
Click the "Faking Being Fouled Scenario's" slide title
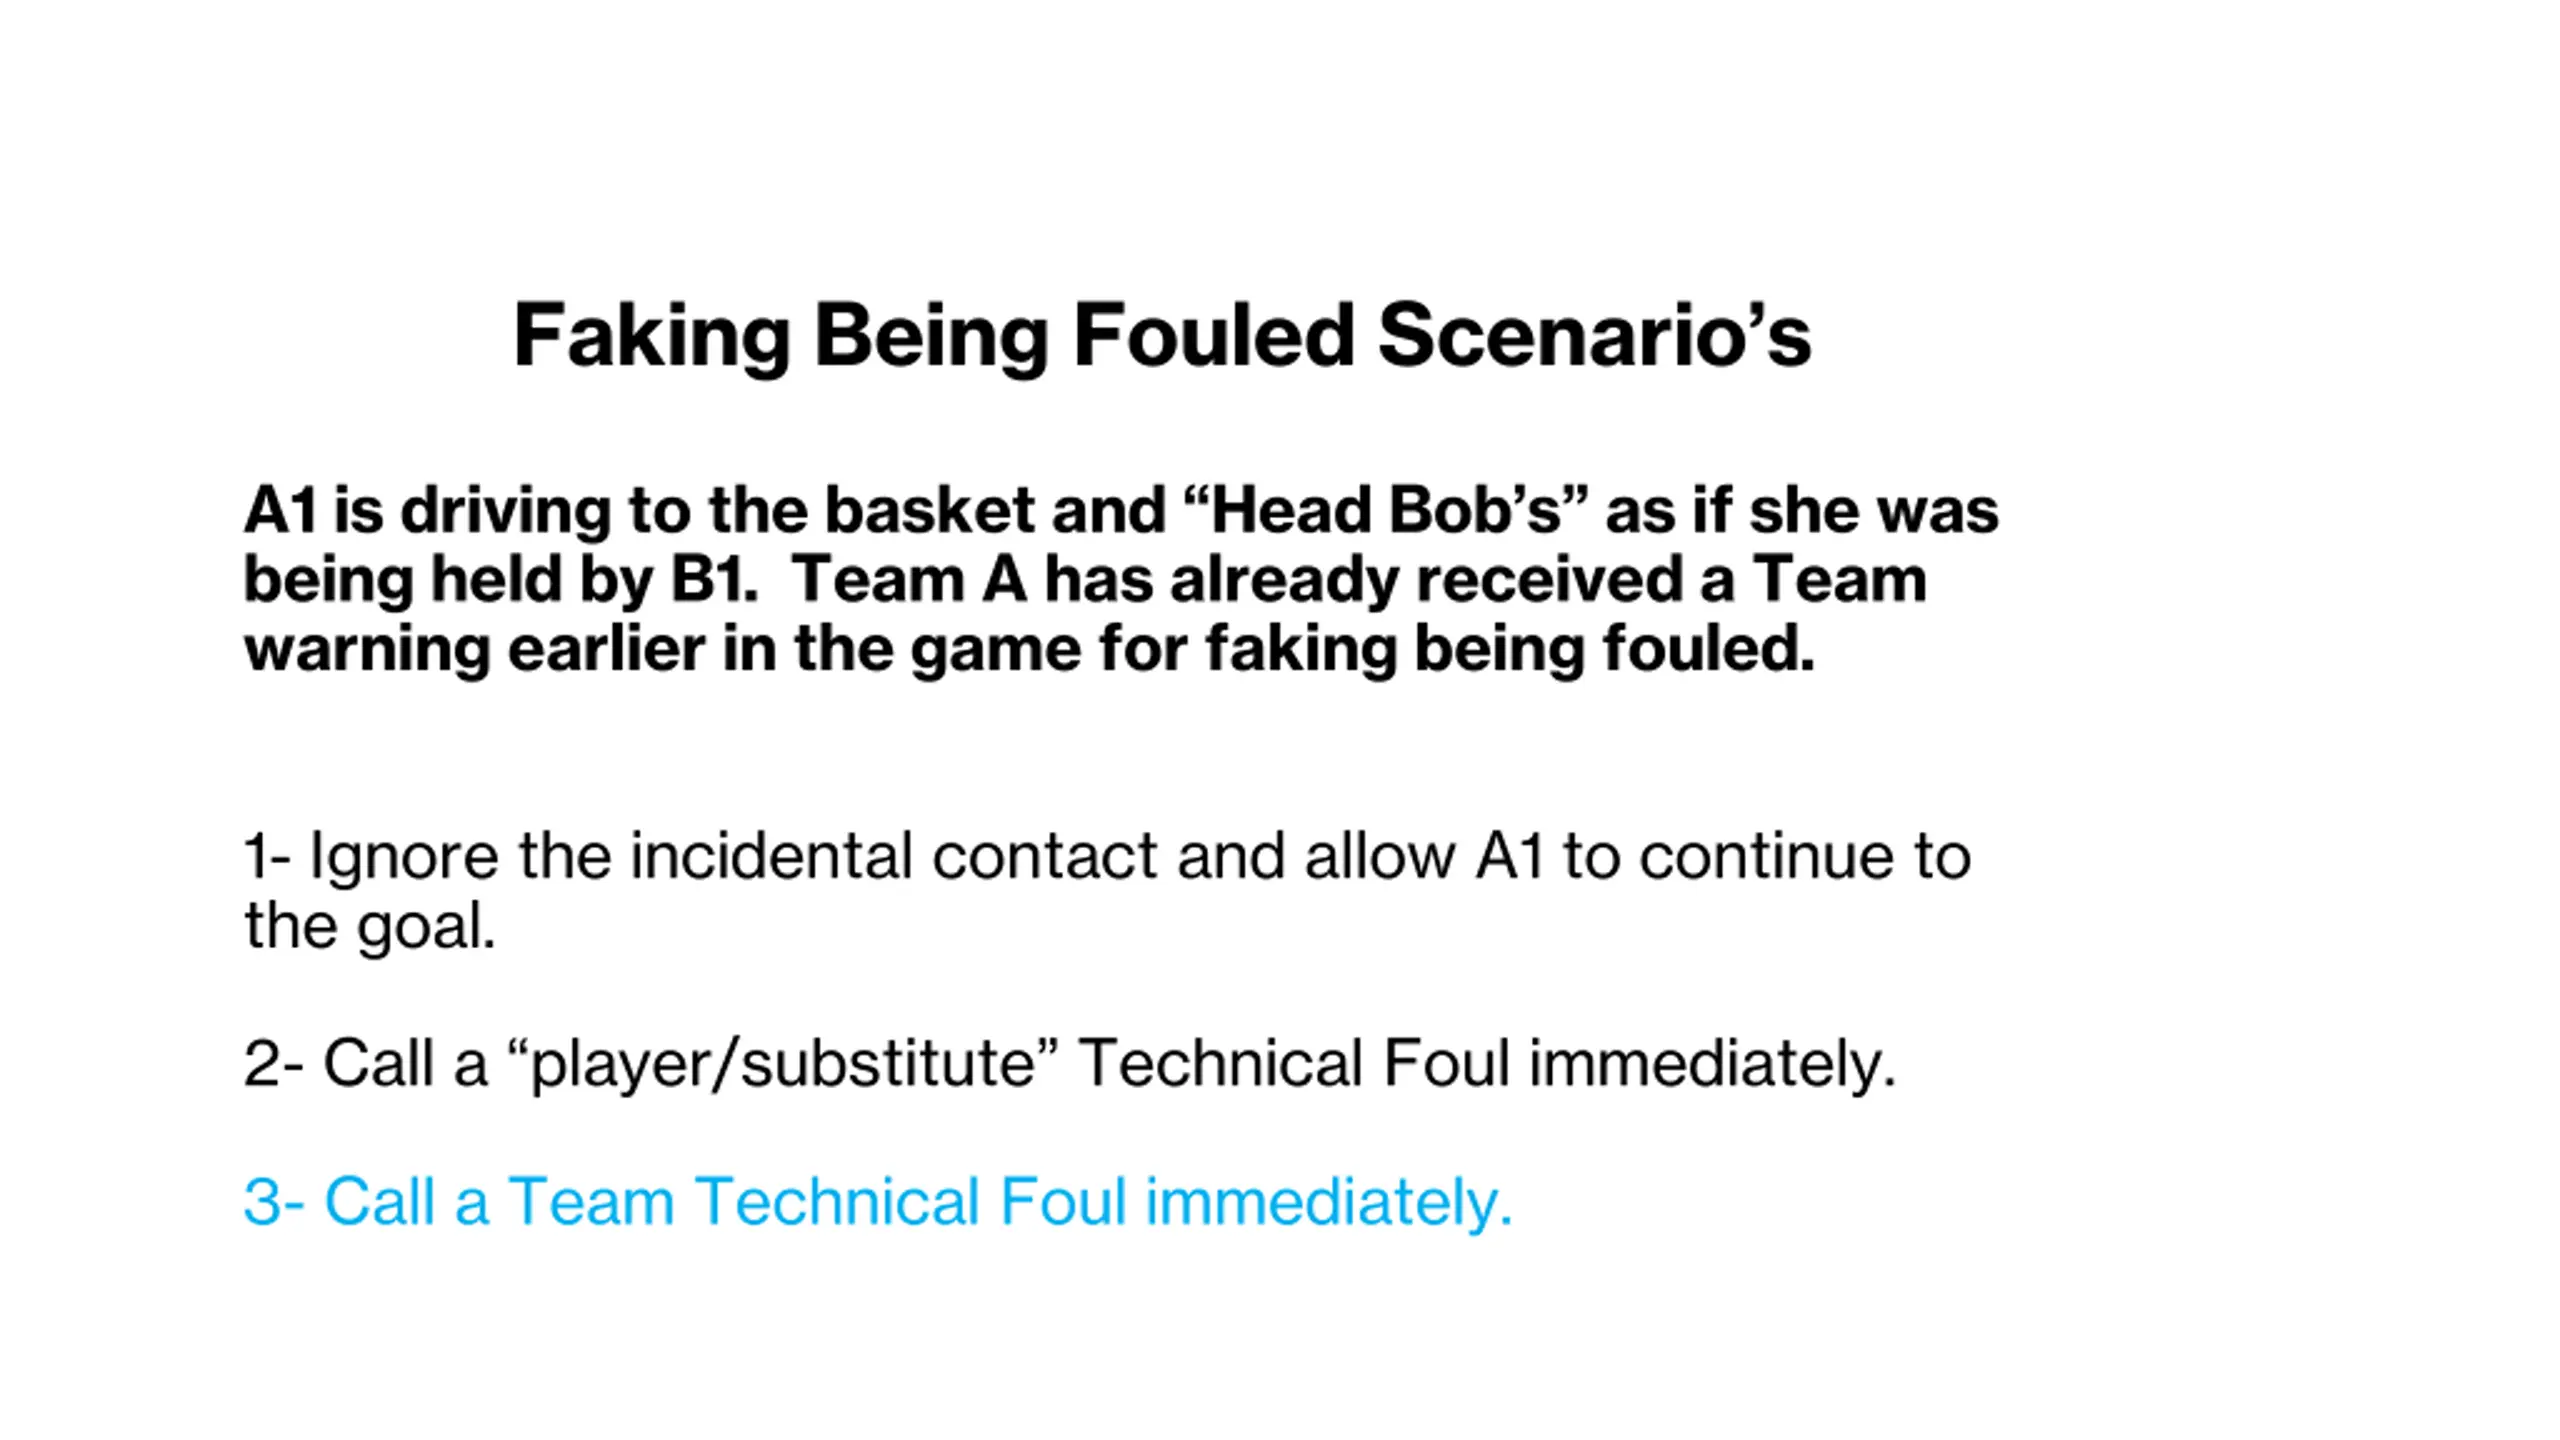1162,336
